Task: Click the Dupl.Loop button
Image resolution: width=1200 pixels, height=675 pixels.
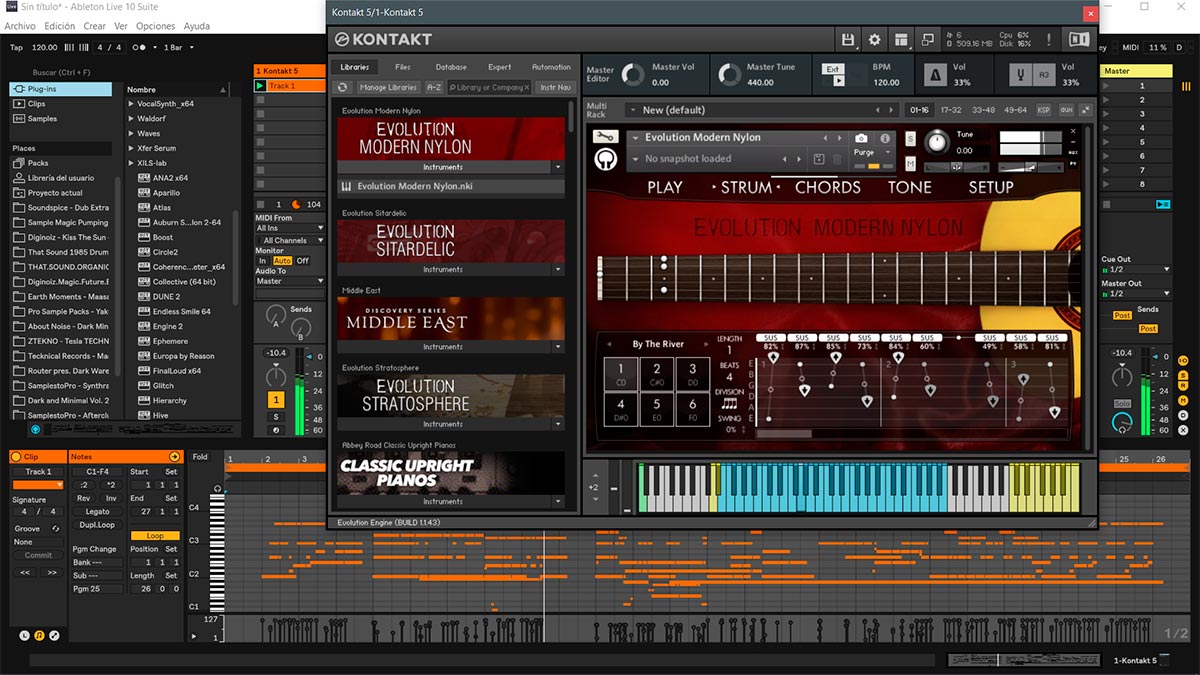Action: pyautogui.click(x=97, y=524)
